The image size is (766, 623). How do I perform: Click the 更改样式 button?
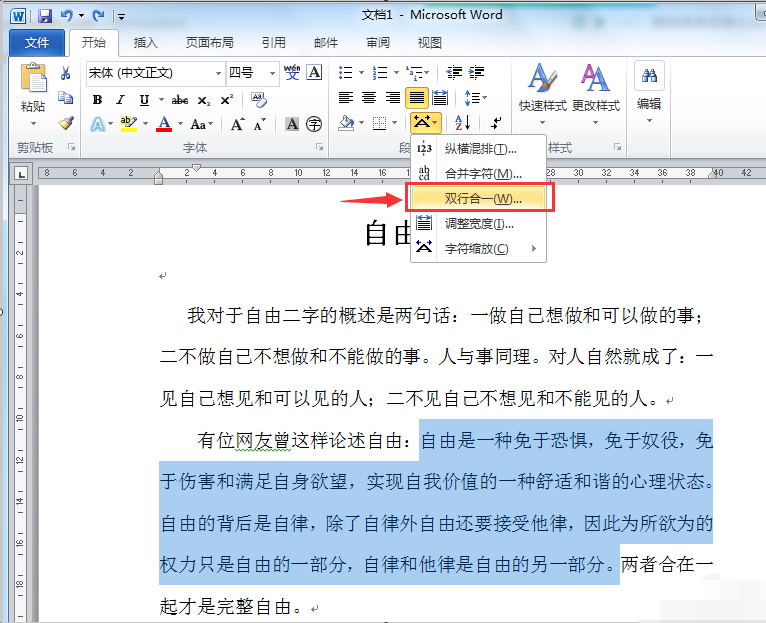pyautogui.click(x=596, y=94)
